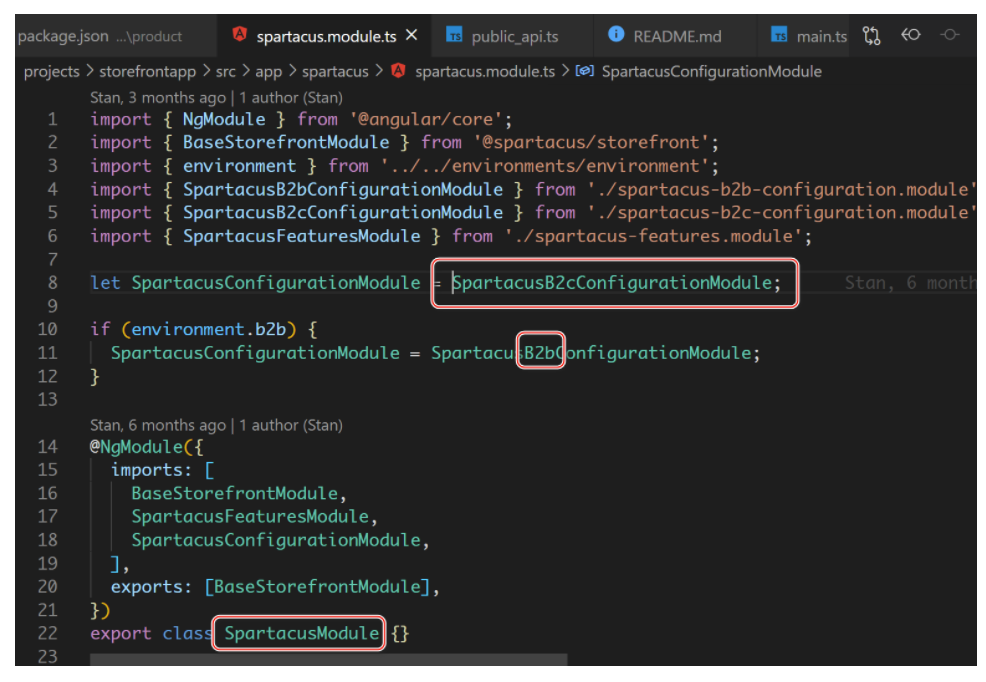
Task: Click line number 8 in the gutter
Action: tap(53, 283)
